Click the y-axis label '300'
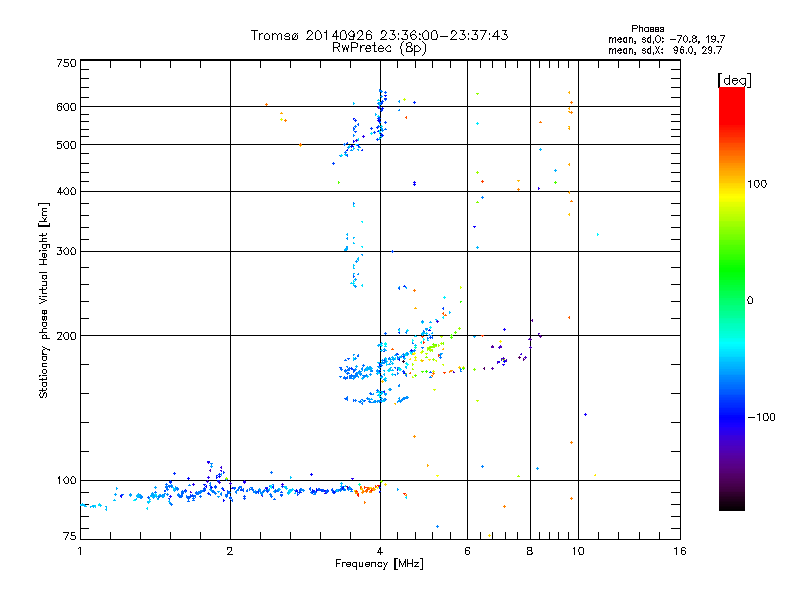 coord(66,251)
